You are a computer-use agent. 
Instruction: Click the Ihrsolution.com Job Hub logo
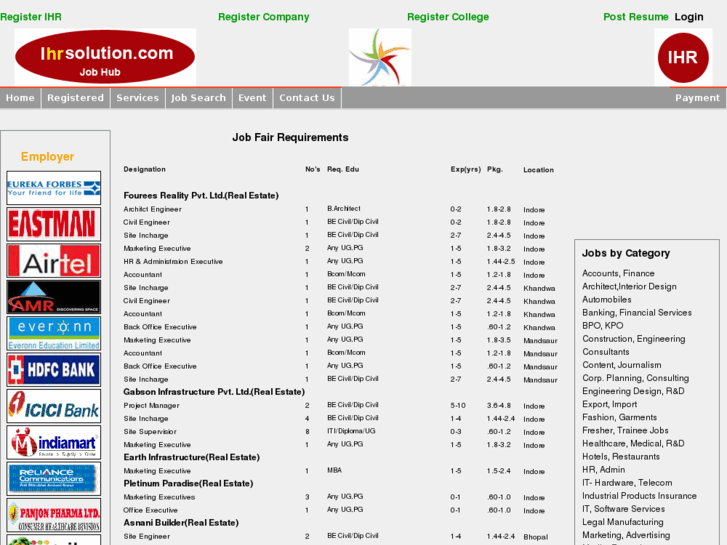[105, 57]
